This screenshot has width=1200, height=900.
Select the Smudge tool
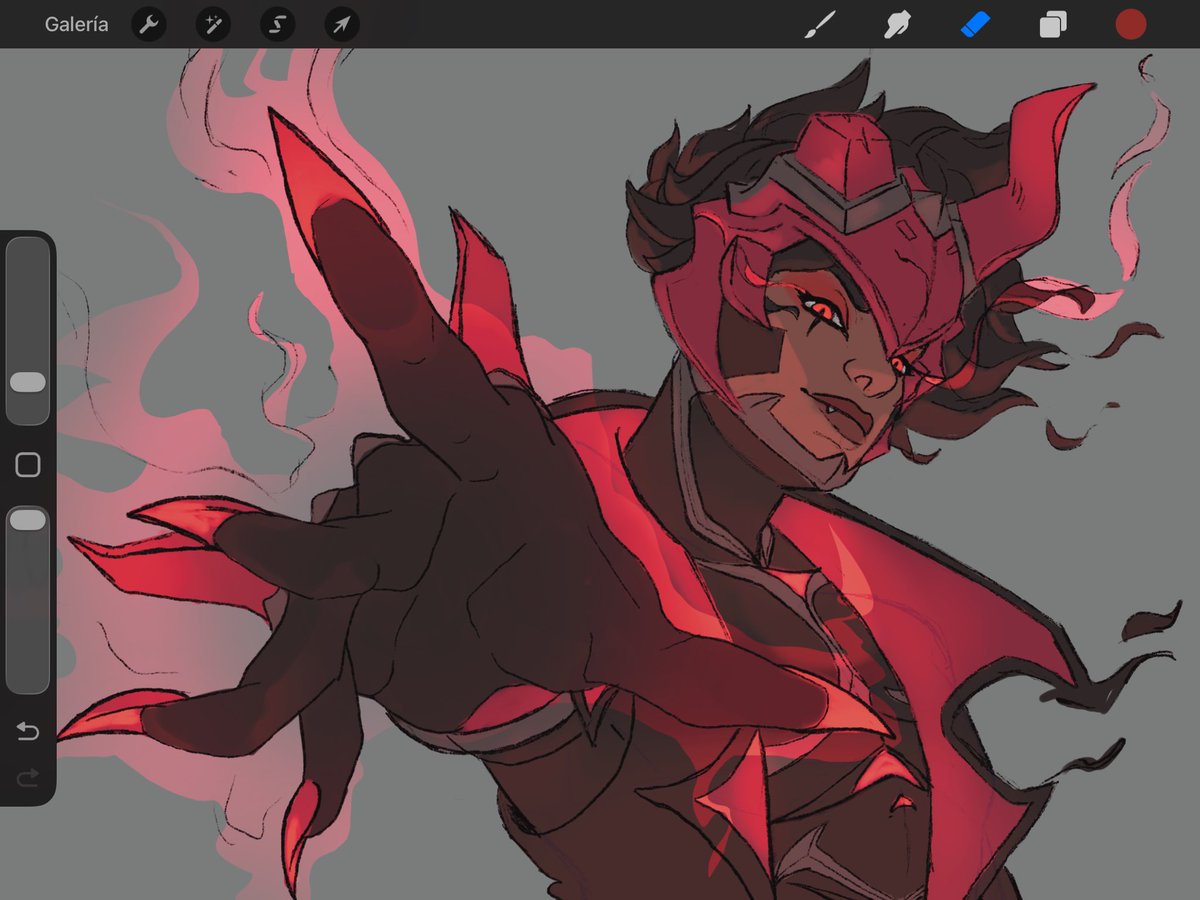click(897, 25)
